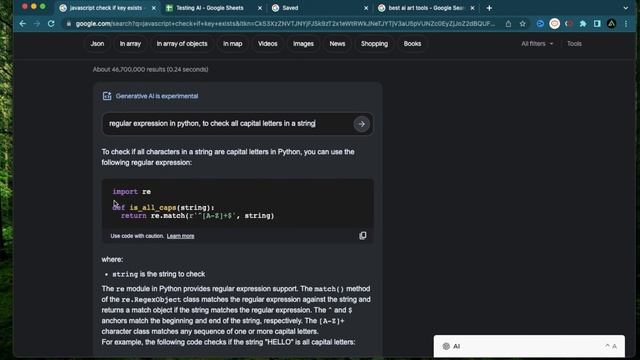The width and height of the screenshot is (640, 360).
Task: Open the Chrome profile avatar
Action: point(611,24)
